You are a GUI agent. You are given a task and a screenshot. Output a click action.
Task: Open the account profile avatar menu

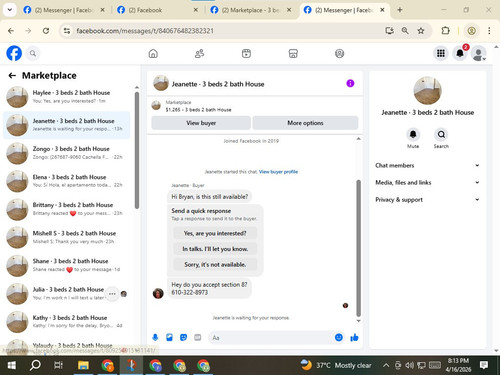(x=479, y=54)
